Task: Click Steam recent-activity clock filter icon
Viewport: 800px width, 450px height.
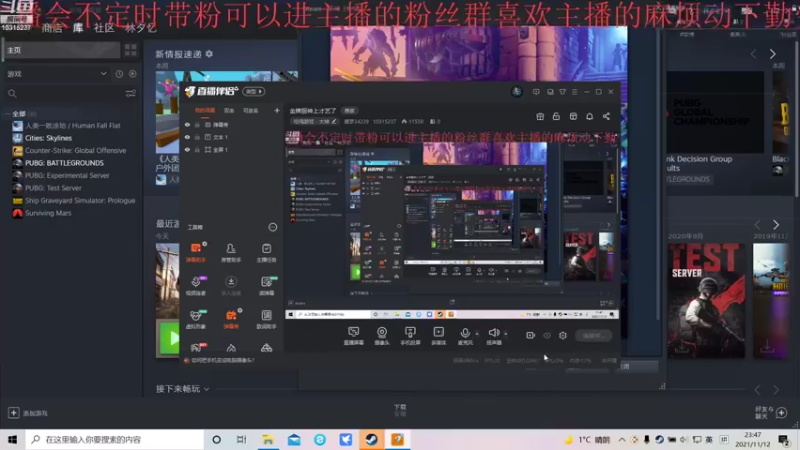Action: (119, 74)
